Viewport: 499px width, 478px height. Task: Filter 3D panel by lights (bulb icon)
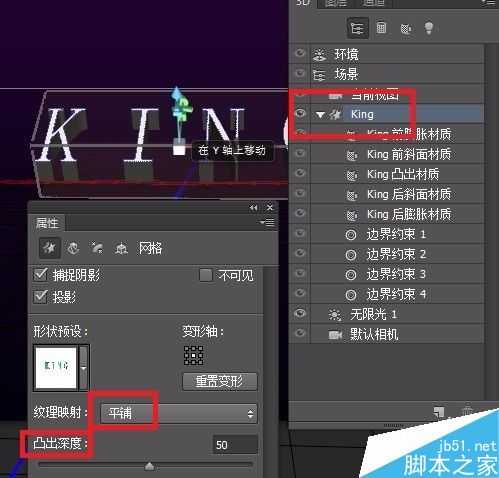coord(429,28)
